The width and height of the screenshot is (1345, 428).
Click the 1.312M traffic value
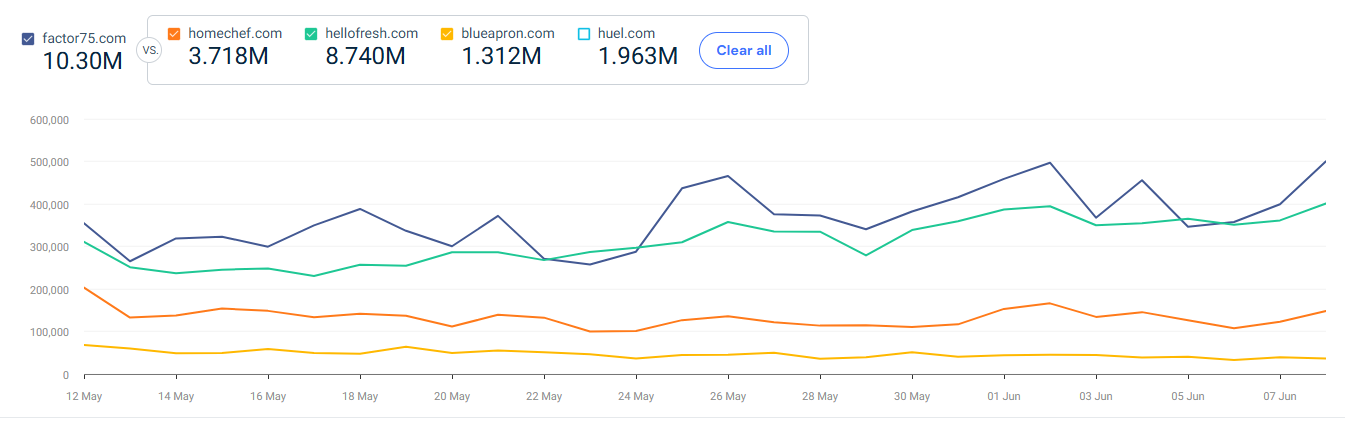pyautogui.click(x=501, y=56)
